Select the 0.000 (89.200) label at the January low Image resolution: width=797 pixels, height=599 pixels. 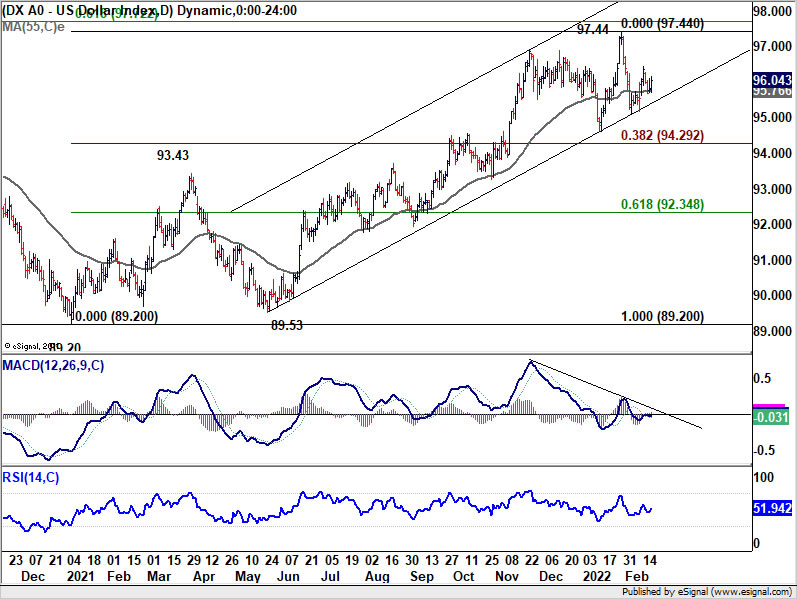pyautogui.click(x=117, y=316)
